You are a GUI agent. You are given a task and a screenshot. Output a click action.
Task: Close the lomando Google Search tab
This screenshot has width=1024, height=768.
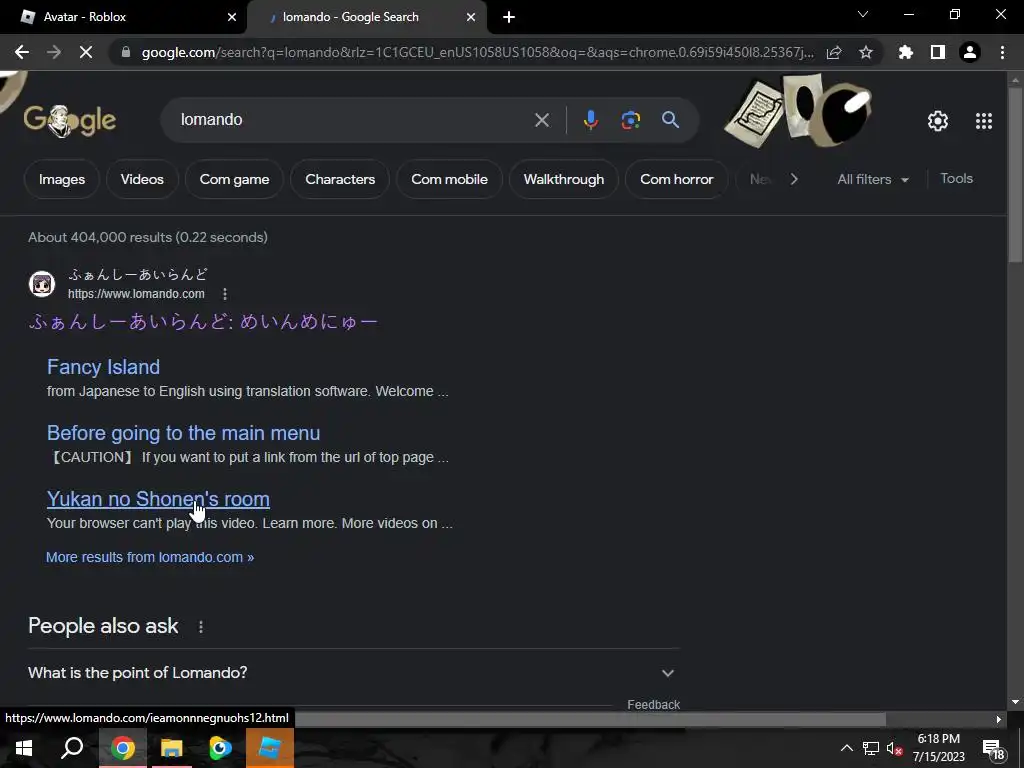click(x=471, y=17)
